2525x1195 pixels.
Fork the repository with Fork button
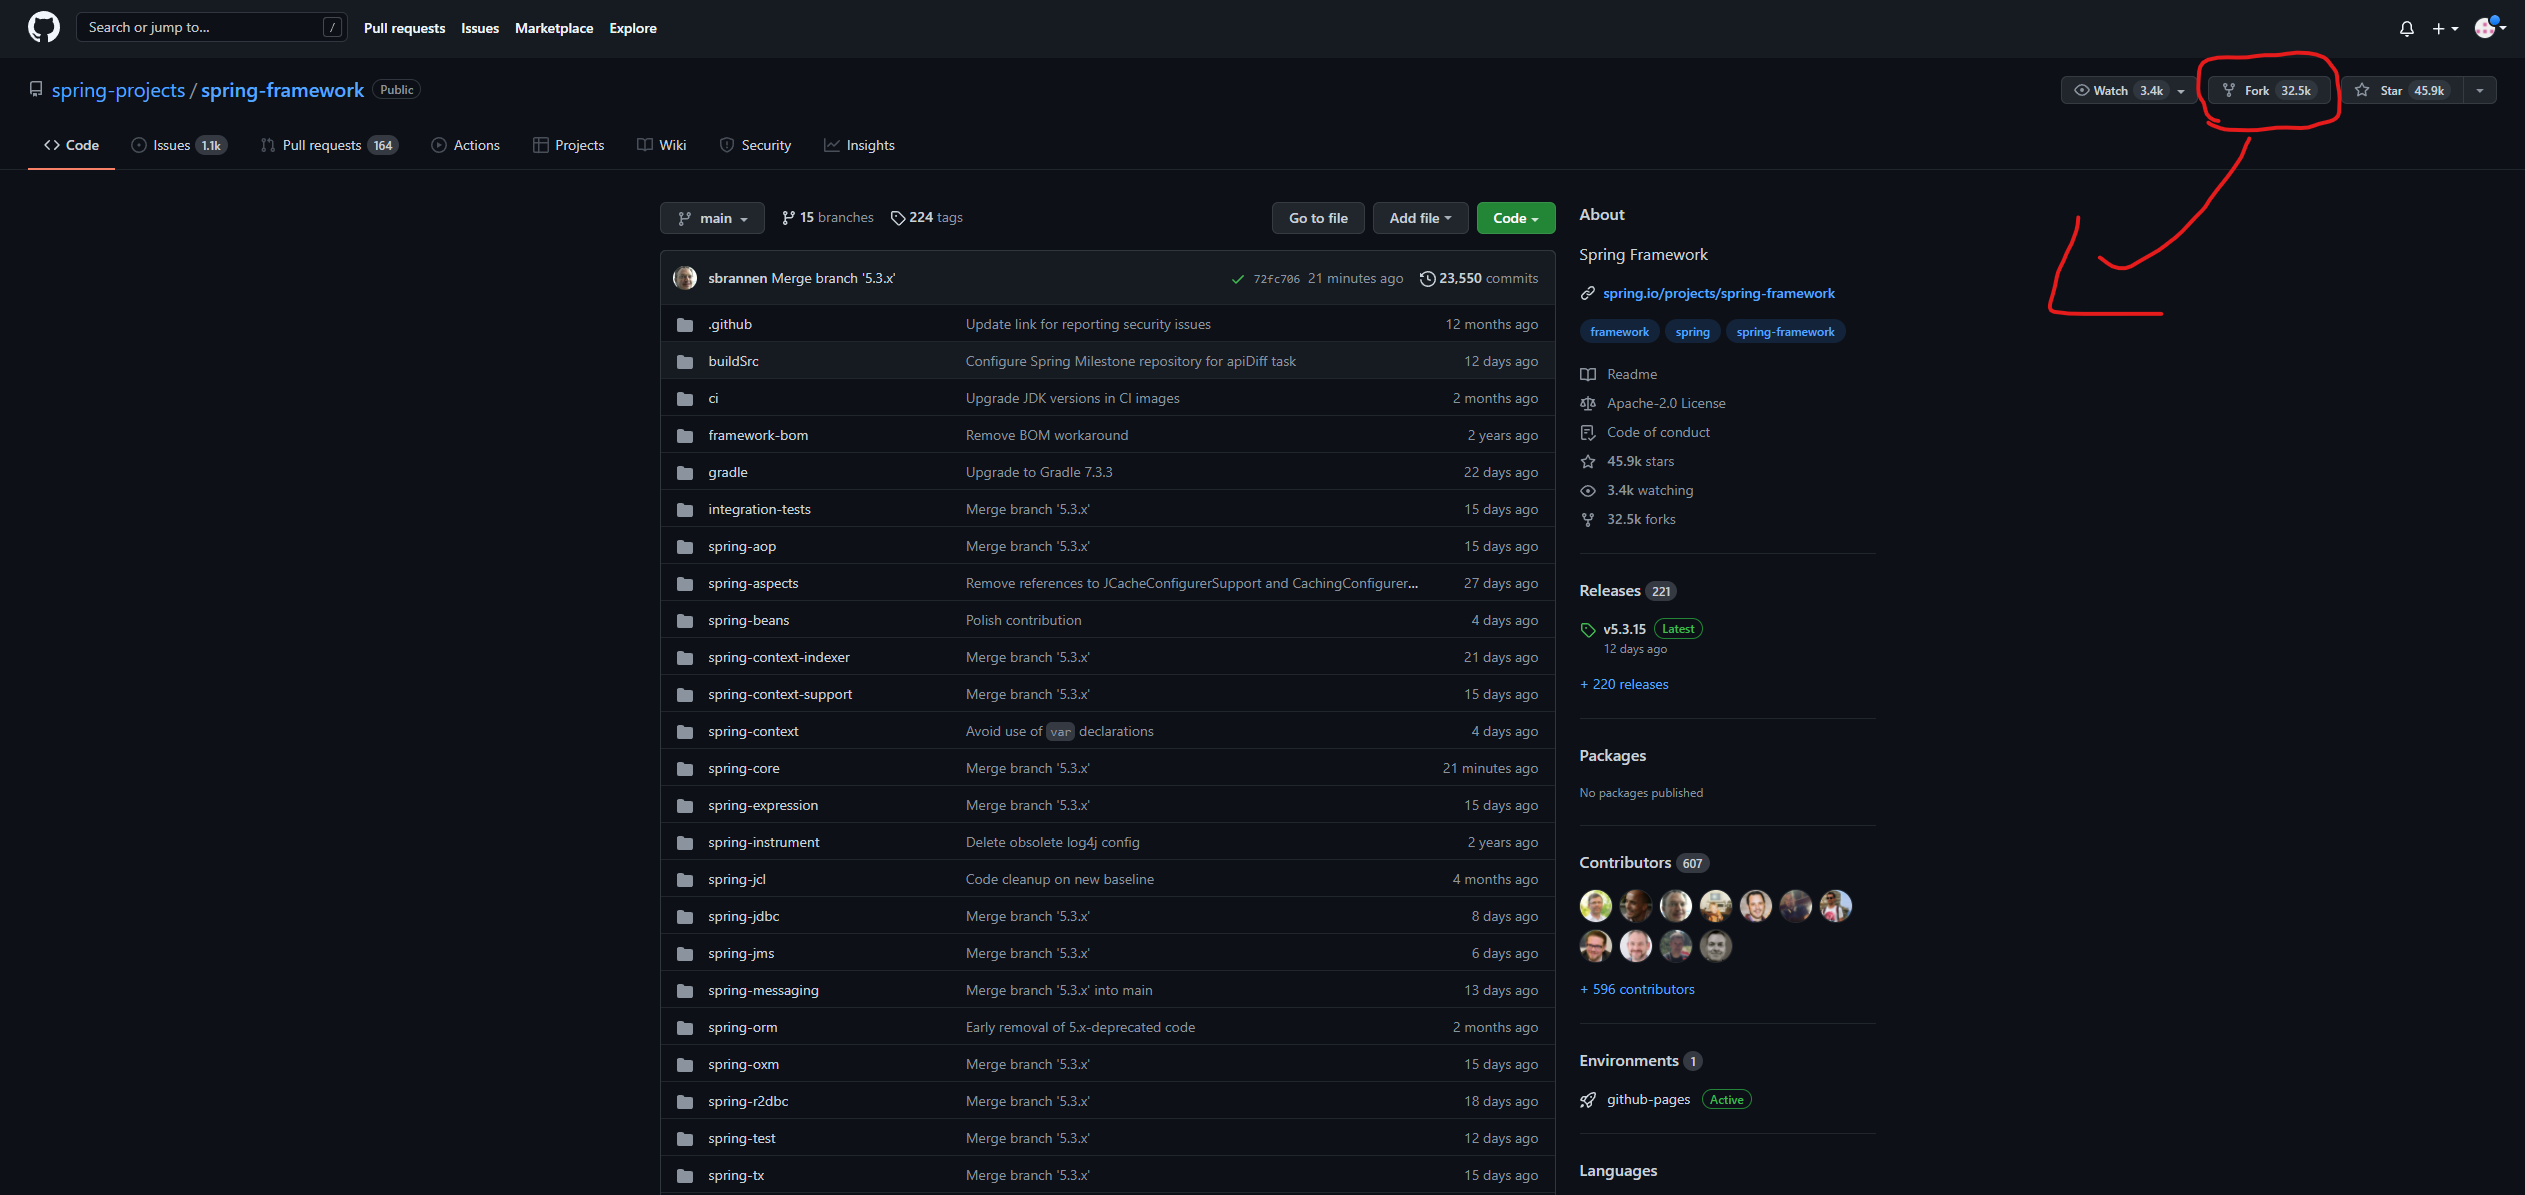[x=2269, y=90]
